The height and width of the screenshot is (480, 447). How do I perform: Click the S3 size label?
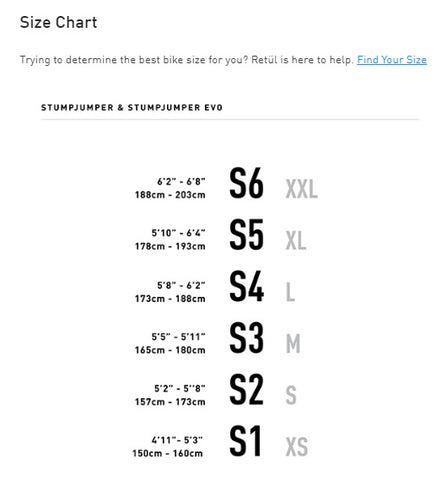[x=246, y=338]
